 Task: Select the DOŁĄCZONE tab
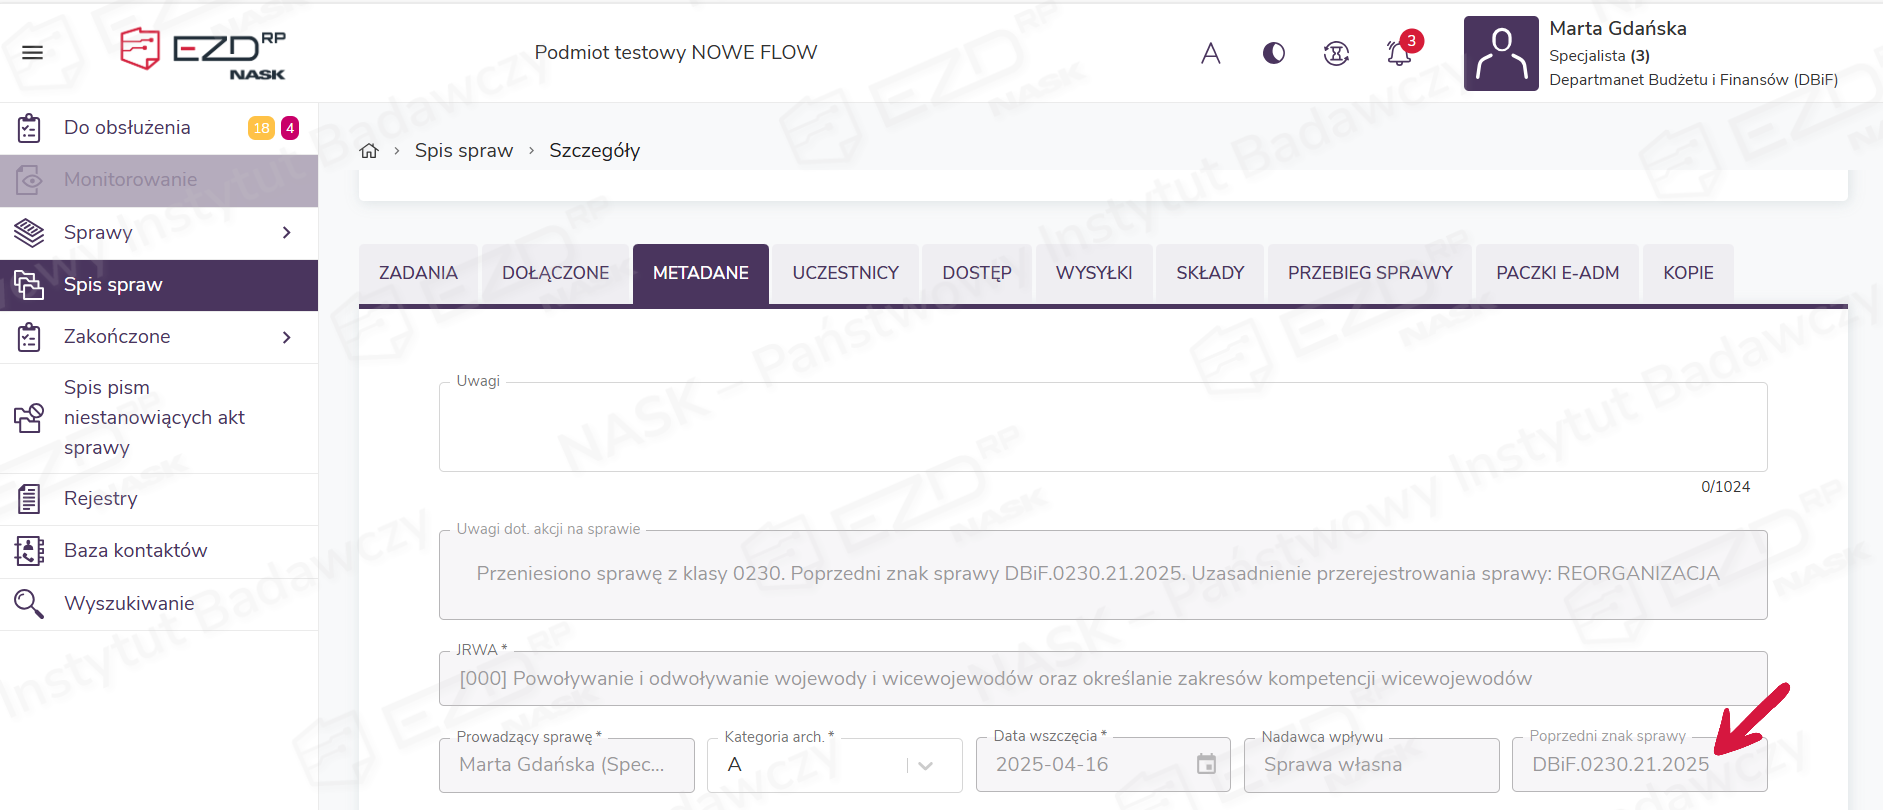[555, 273]
